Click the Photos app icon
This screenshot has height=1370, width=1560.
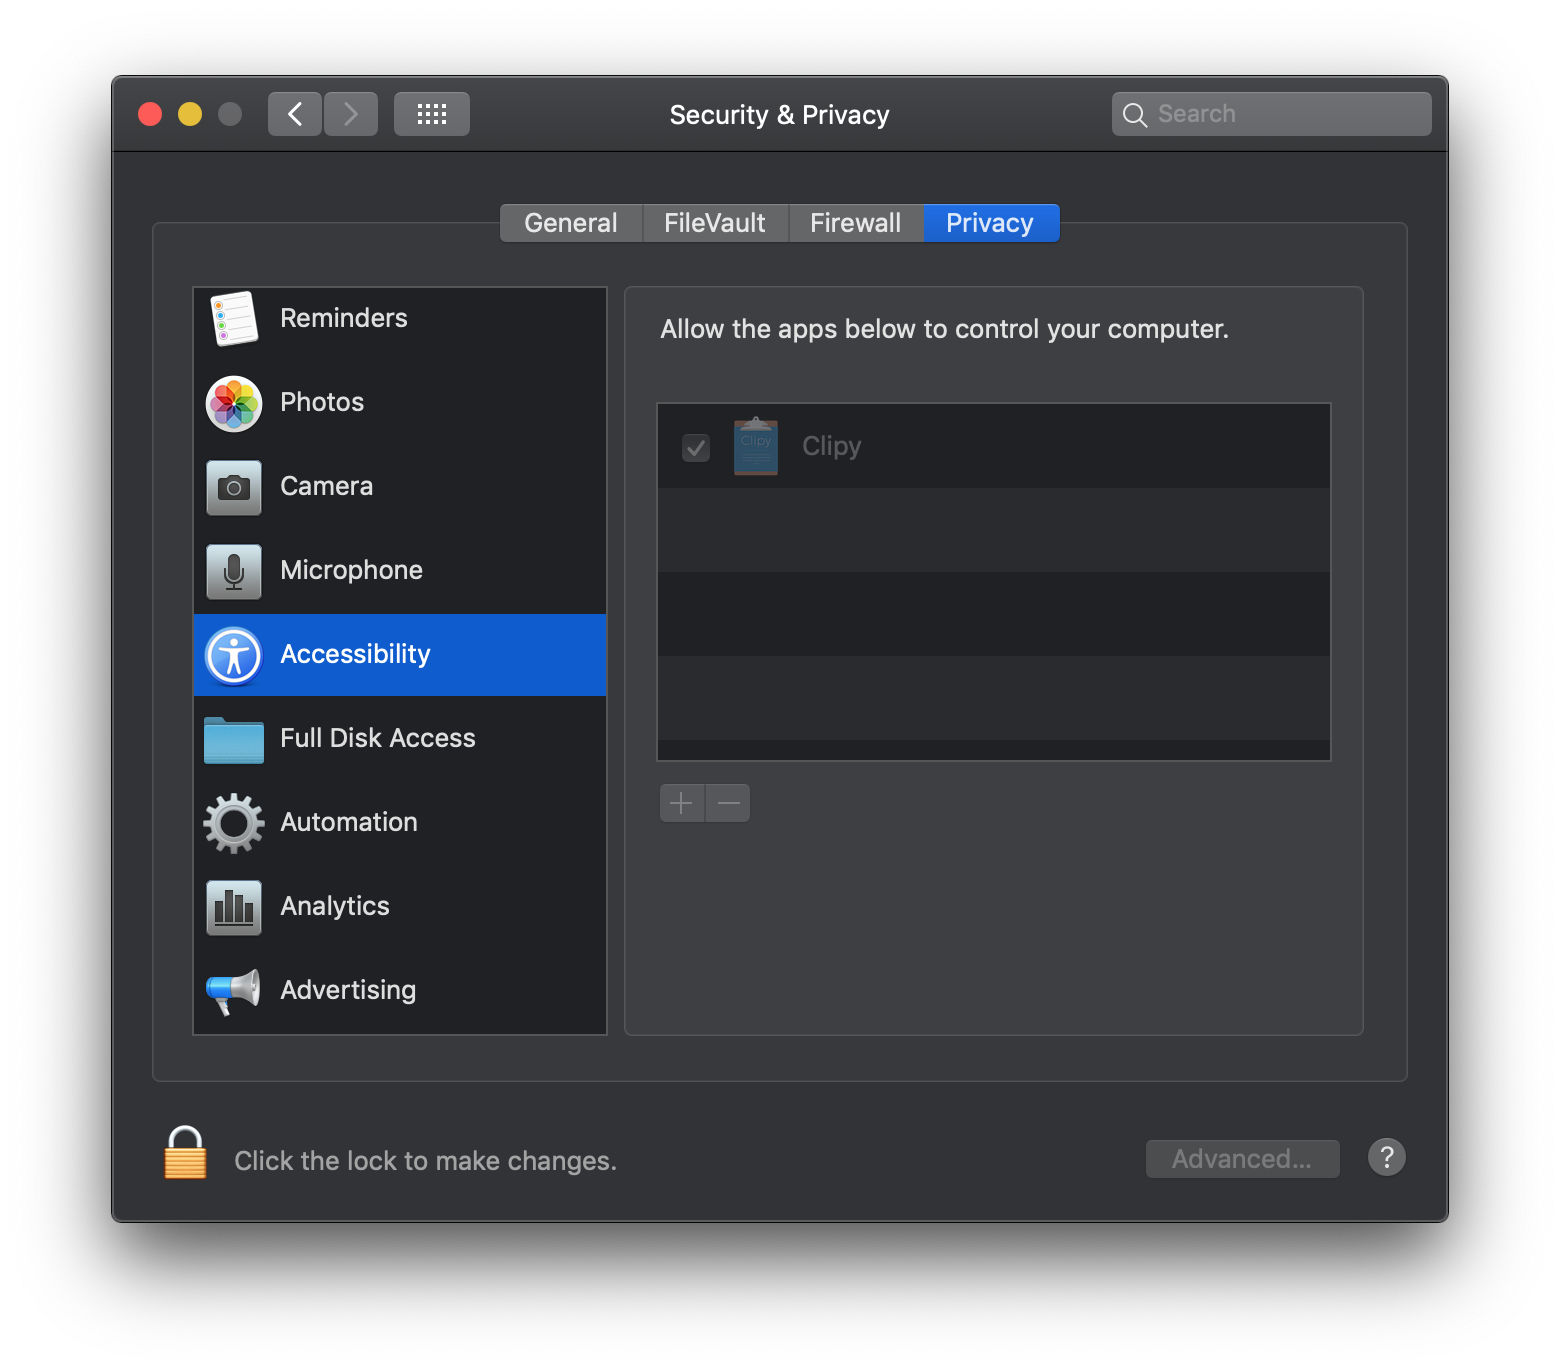click(233, 402)
